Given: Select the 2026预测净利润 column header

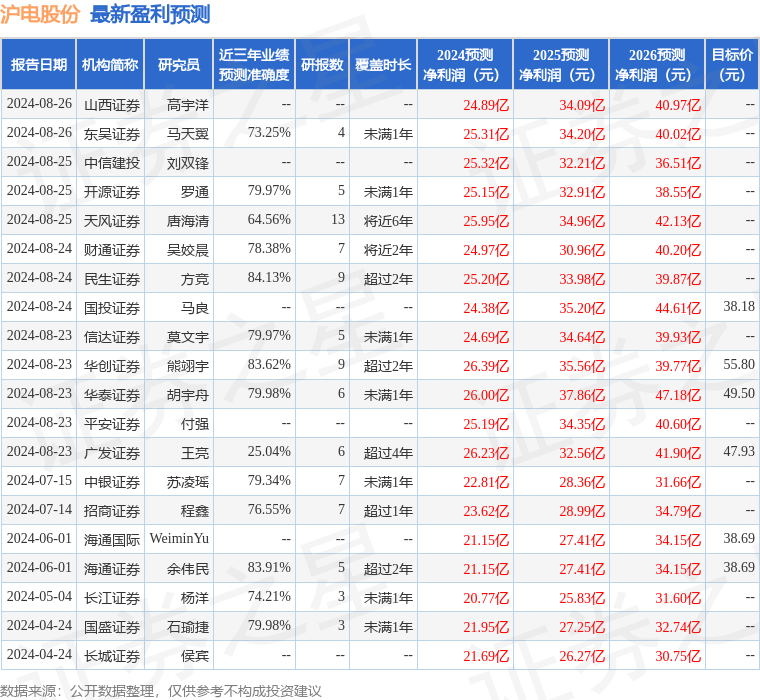Looking at the screenshot, I should pos(657,64).
